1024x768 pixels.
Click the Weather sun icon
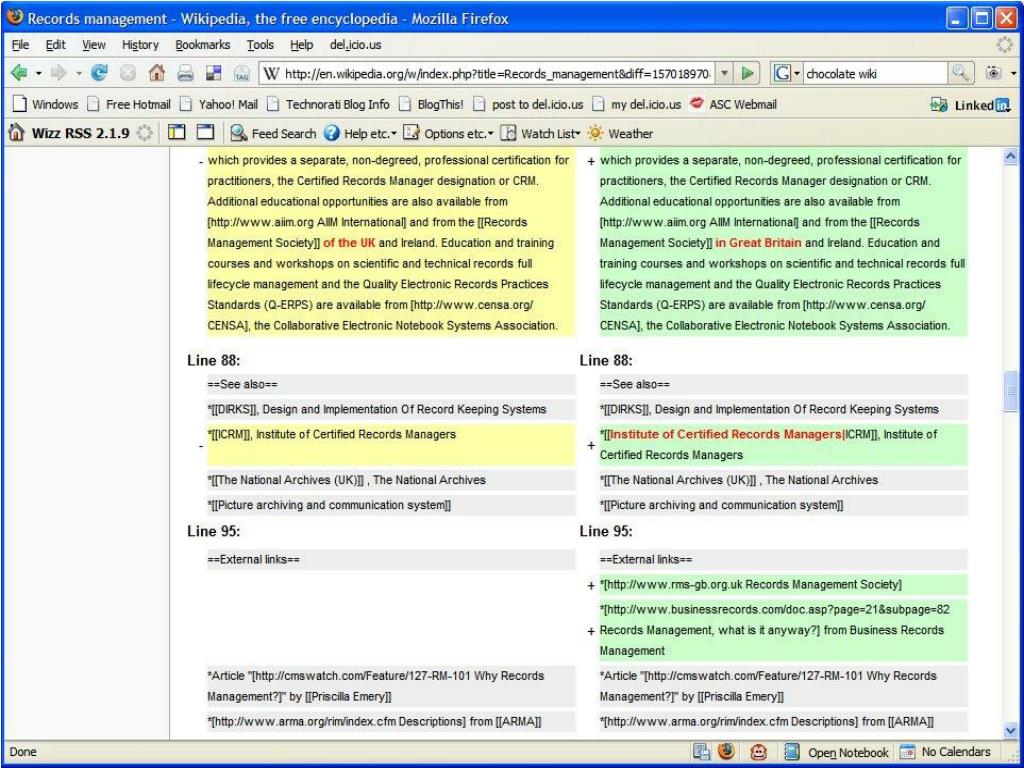tap(595, 133)
